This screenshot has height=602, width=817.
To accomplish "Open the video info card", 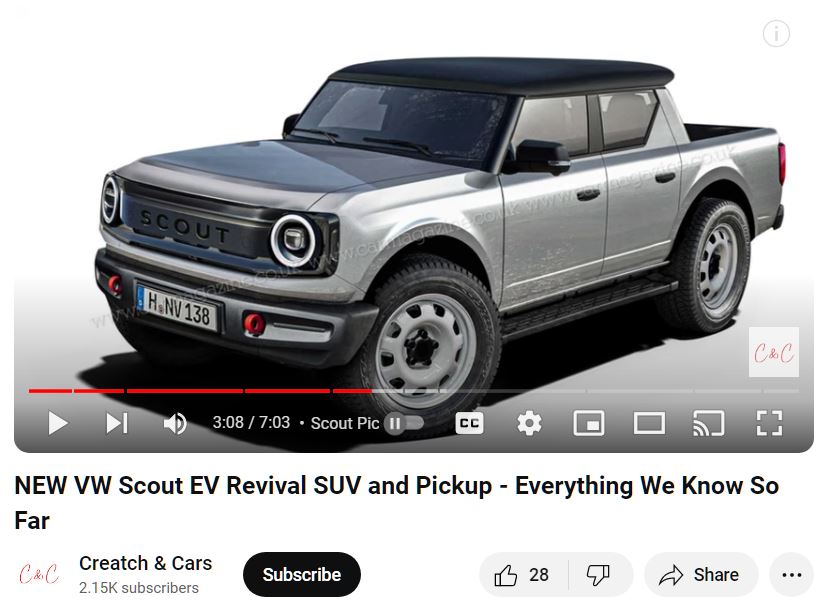I will pos(776,34).
